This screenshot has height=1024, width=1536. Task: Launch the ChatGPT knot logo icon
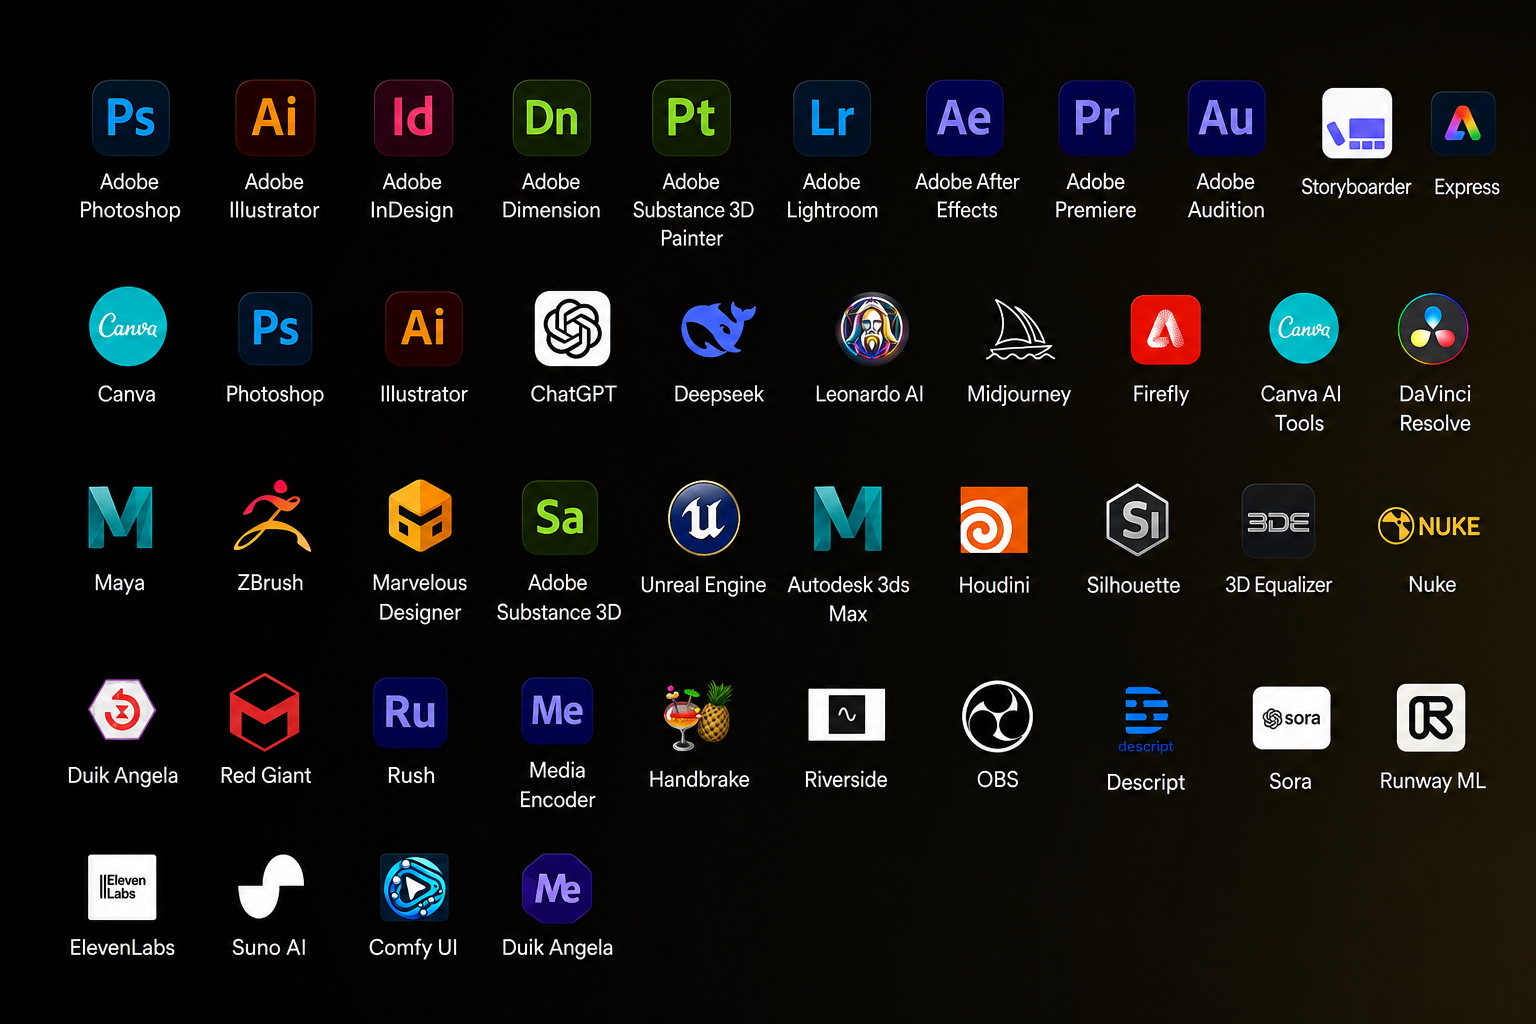(x=573, y=328)
